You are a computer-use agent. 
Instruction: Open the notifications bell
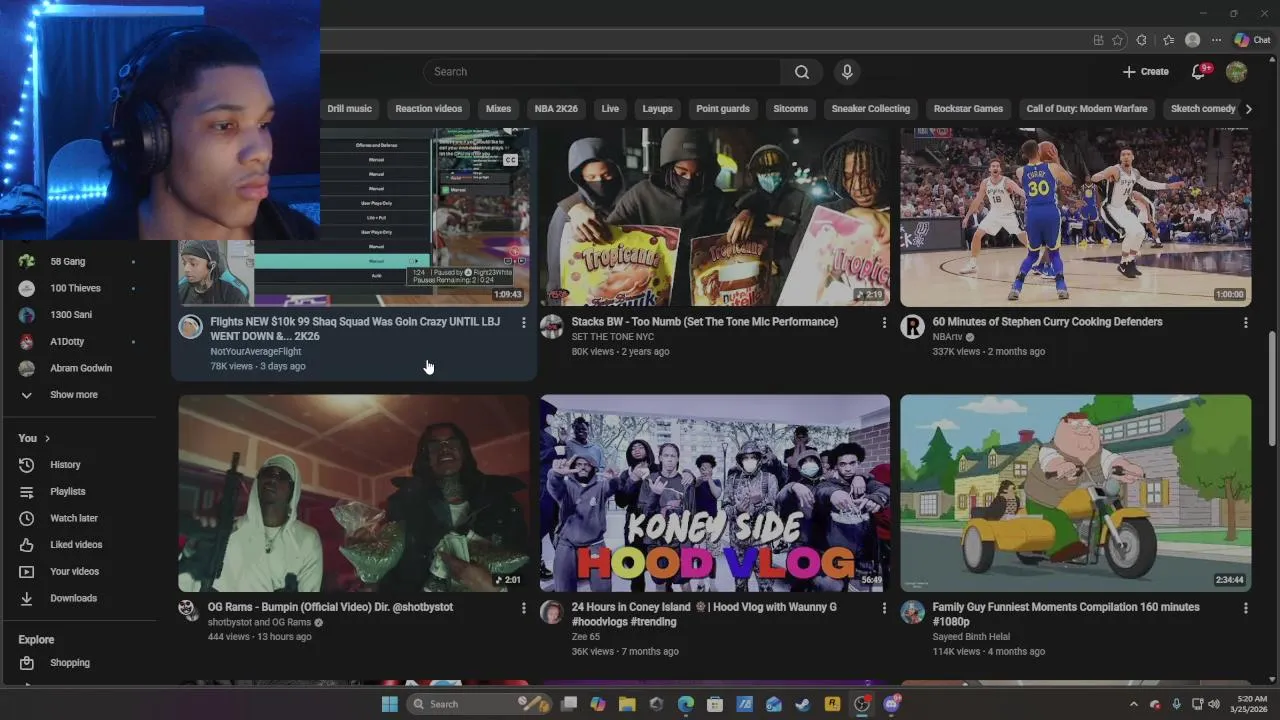(x=1198, y=72)
